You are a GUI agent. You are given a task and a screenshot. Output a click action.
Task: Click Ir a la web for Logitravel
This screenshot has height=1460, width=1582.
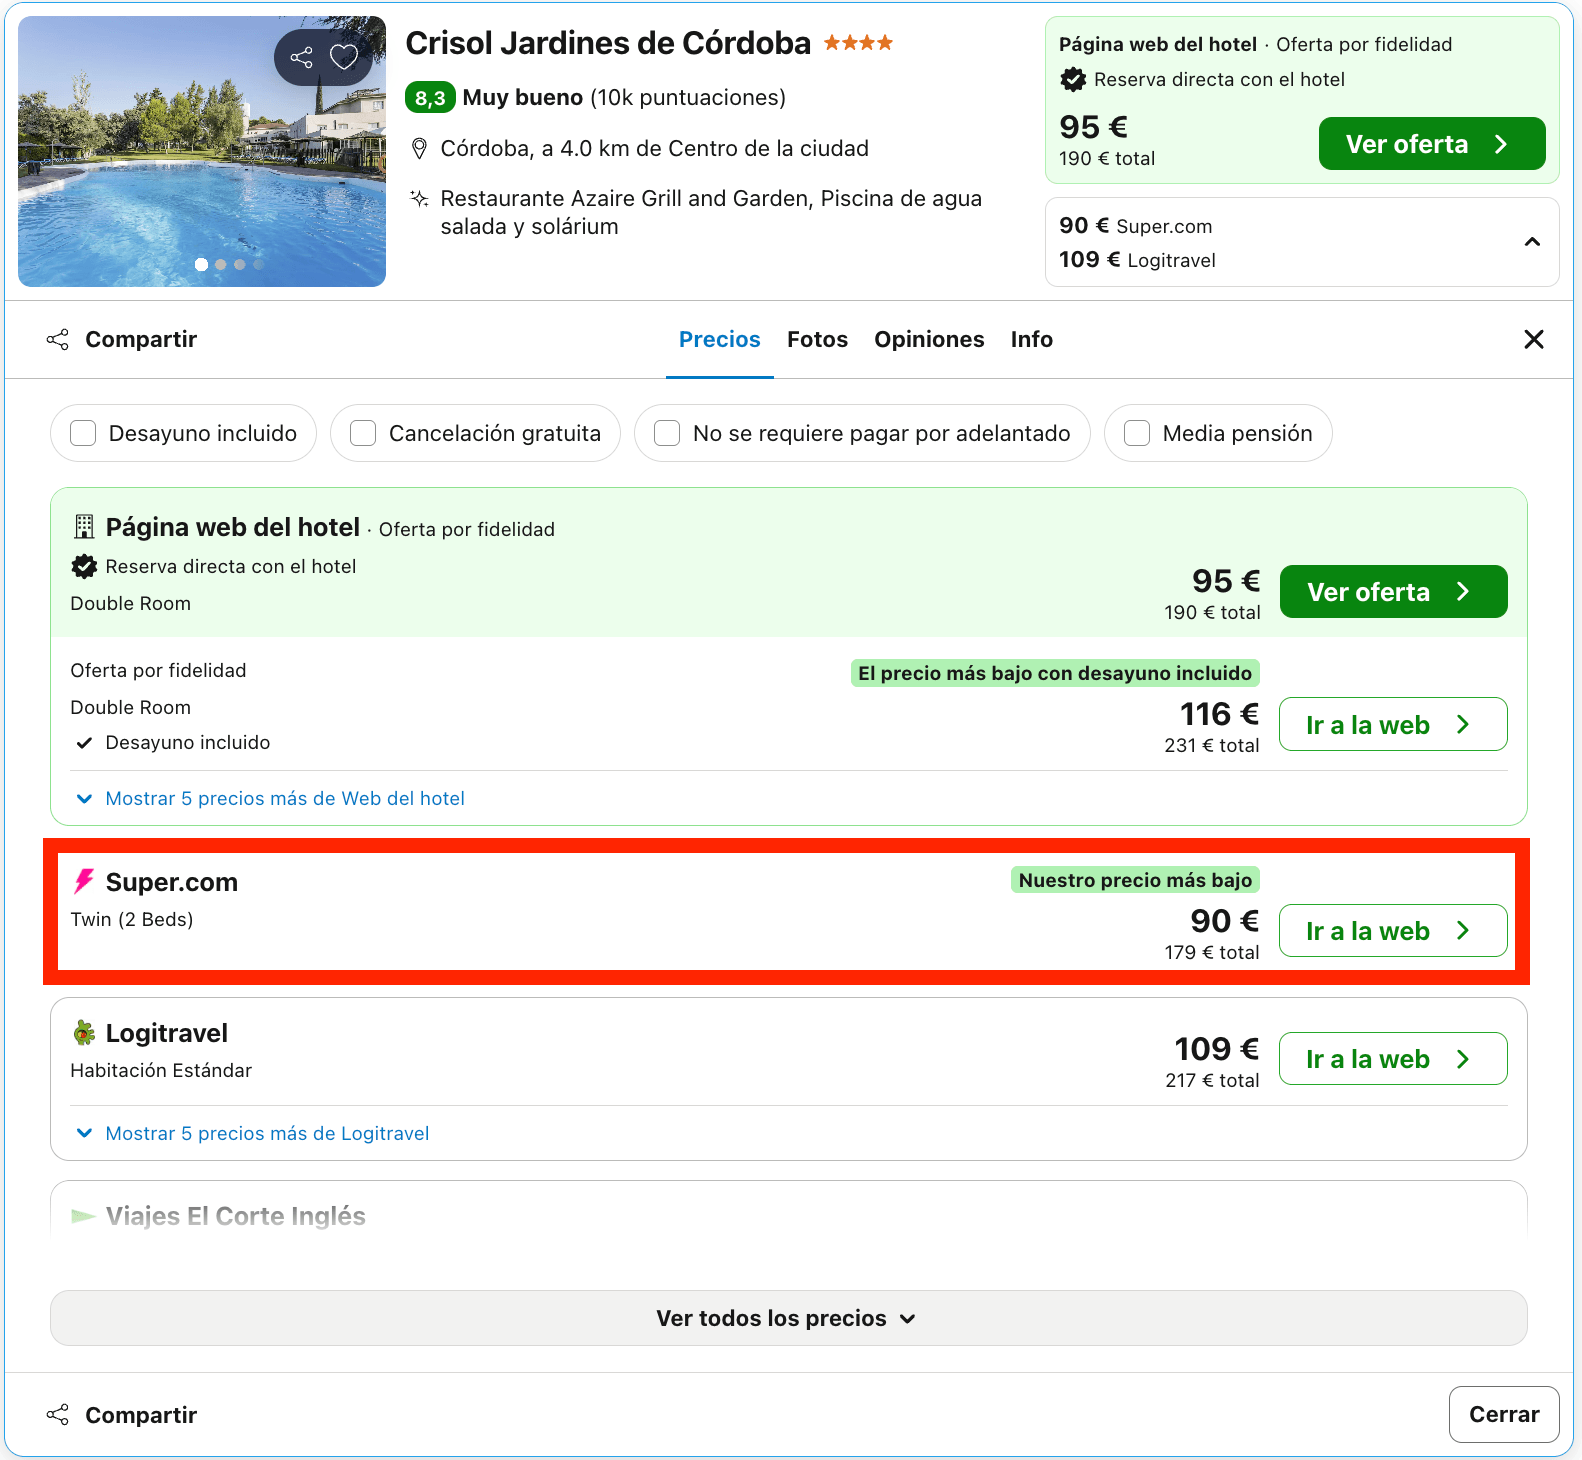tap(1393, 1059)
